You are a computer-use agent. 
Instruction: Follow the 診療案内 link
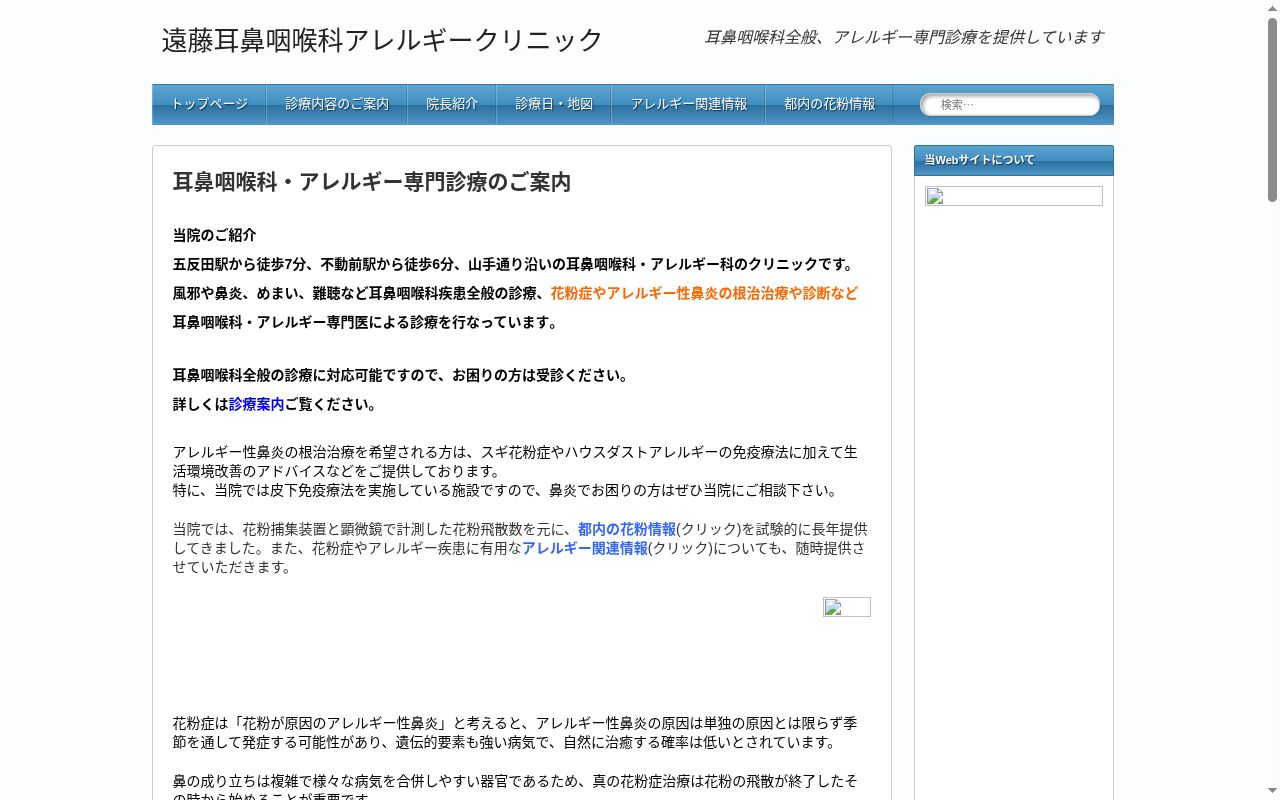pyautogui.click(x=256, y=404)
